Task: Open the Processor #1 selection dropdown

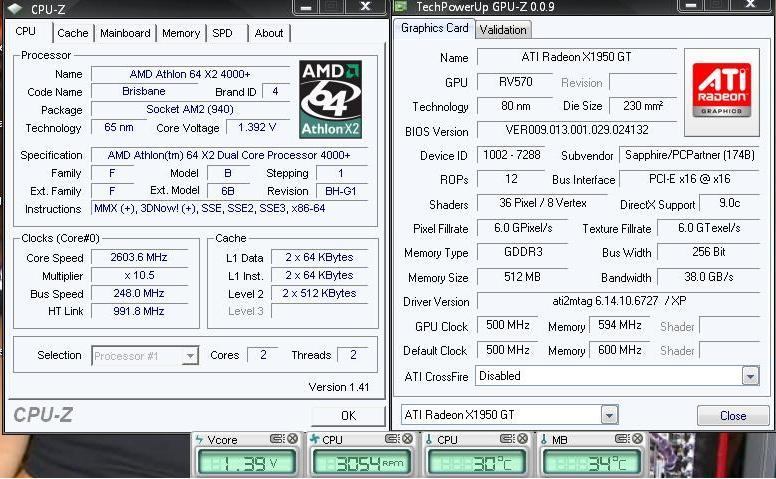Action: [x=190, y=356]
